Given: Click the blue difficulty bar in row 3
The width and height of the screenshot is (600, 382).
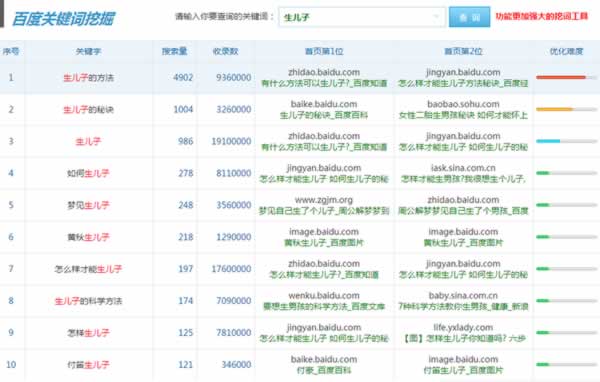Looking at the screenshot, I should [x=548, y=141].
